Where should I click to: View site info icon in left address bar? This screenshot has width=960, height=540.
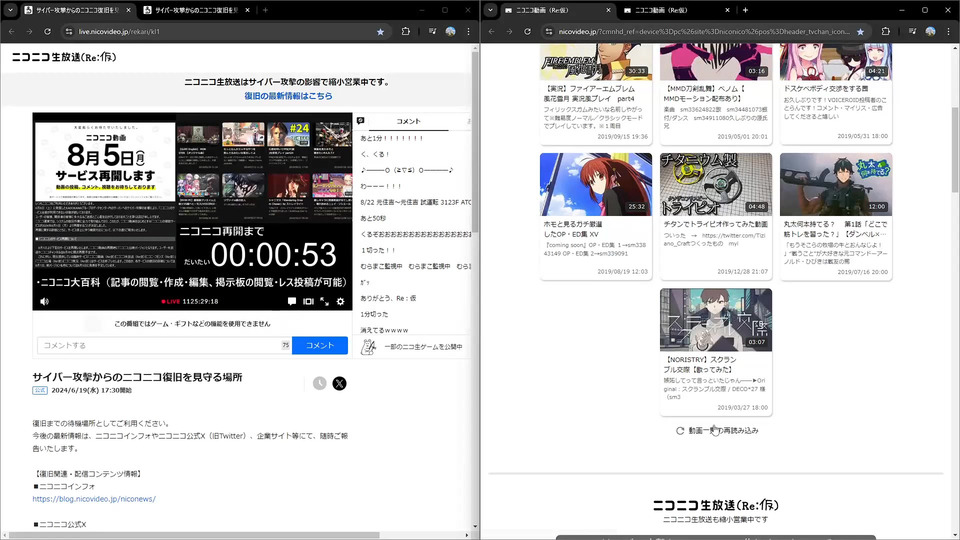click(x=69, y=31)
